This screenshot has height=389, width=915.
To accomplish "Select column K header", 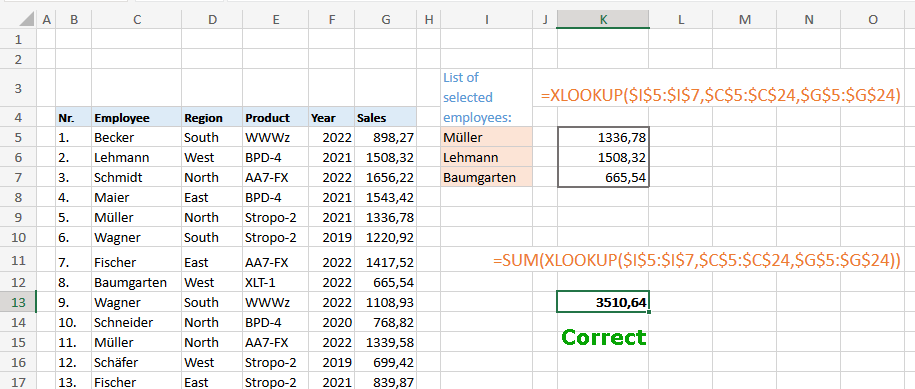I will (603, 19).
